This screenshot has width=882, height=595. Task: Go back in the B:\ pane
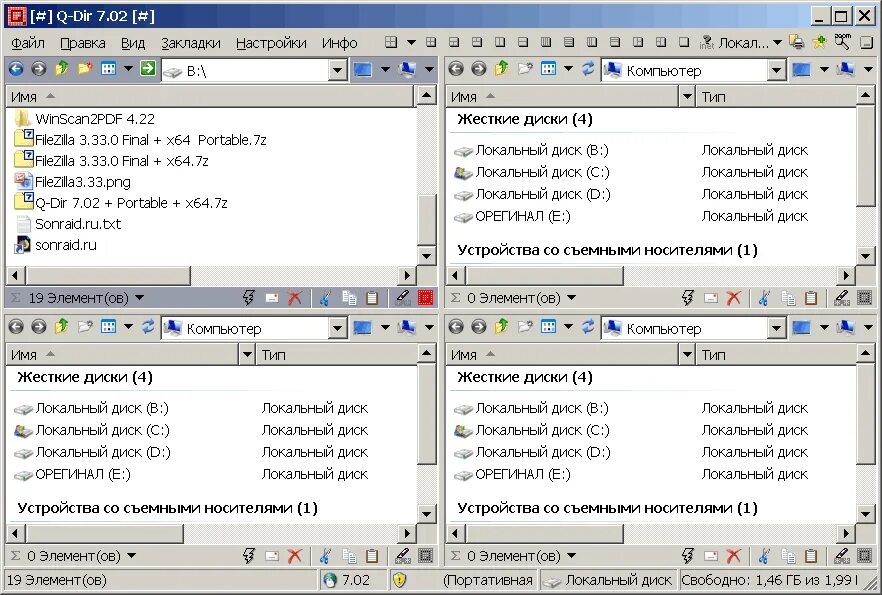click(x=16, y=69)
